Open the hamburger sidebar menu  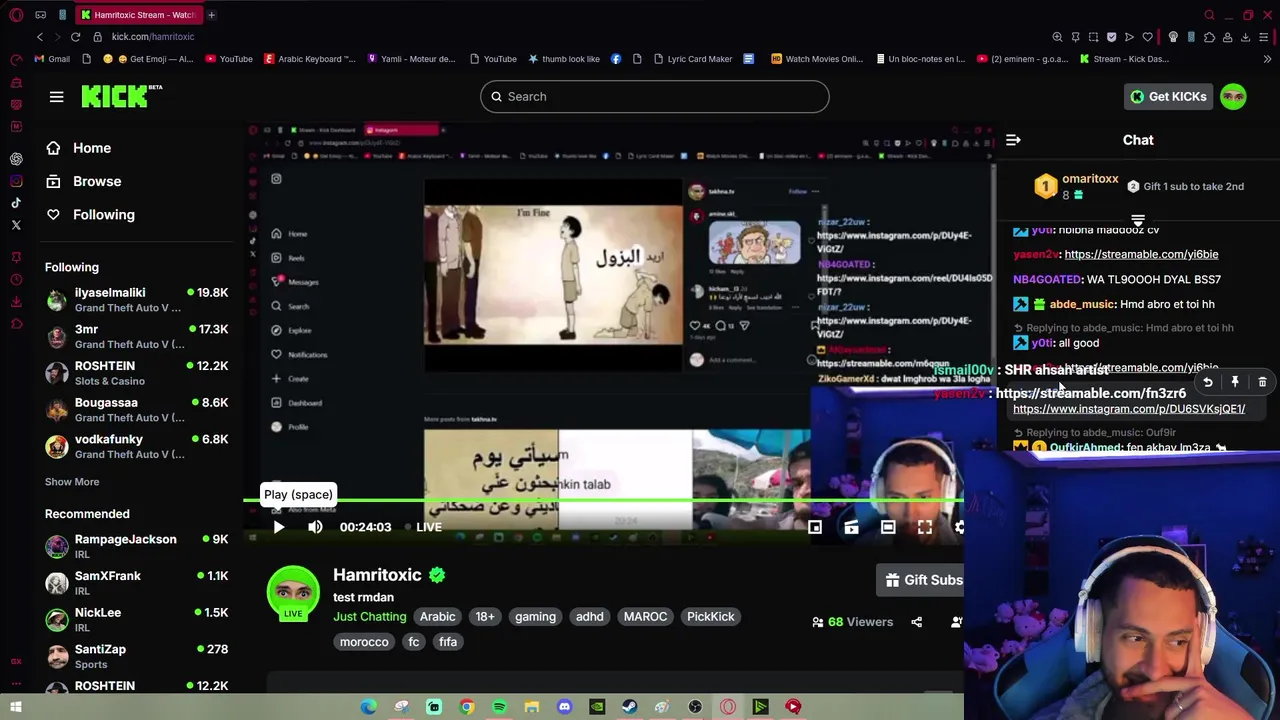click(56, 97)
